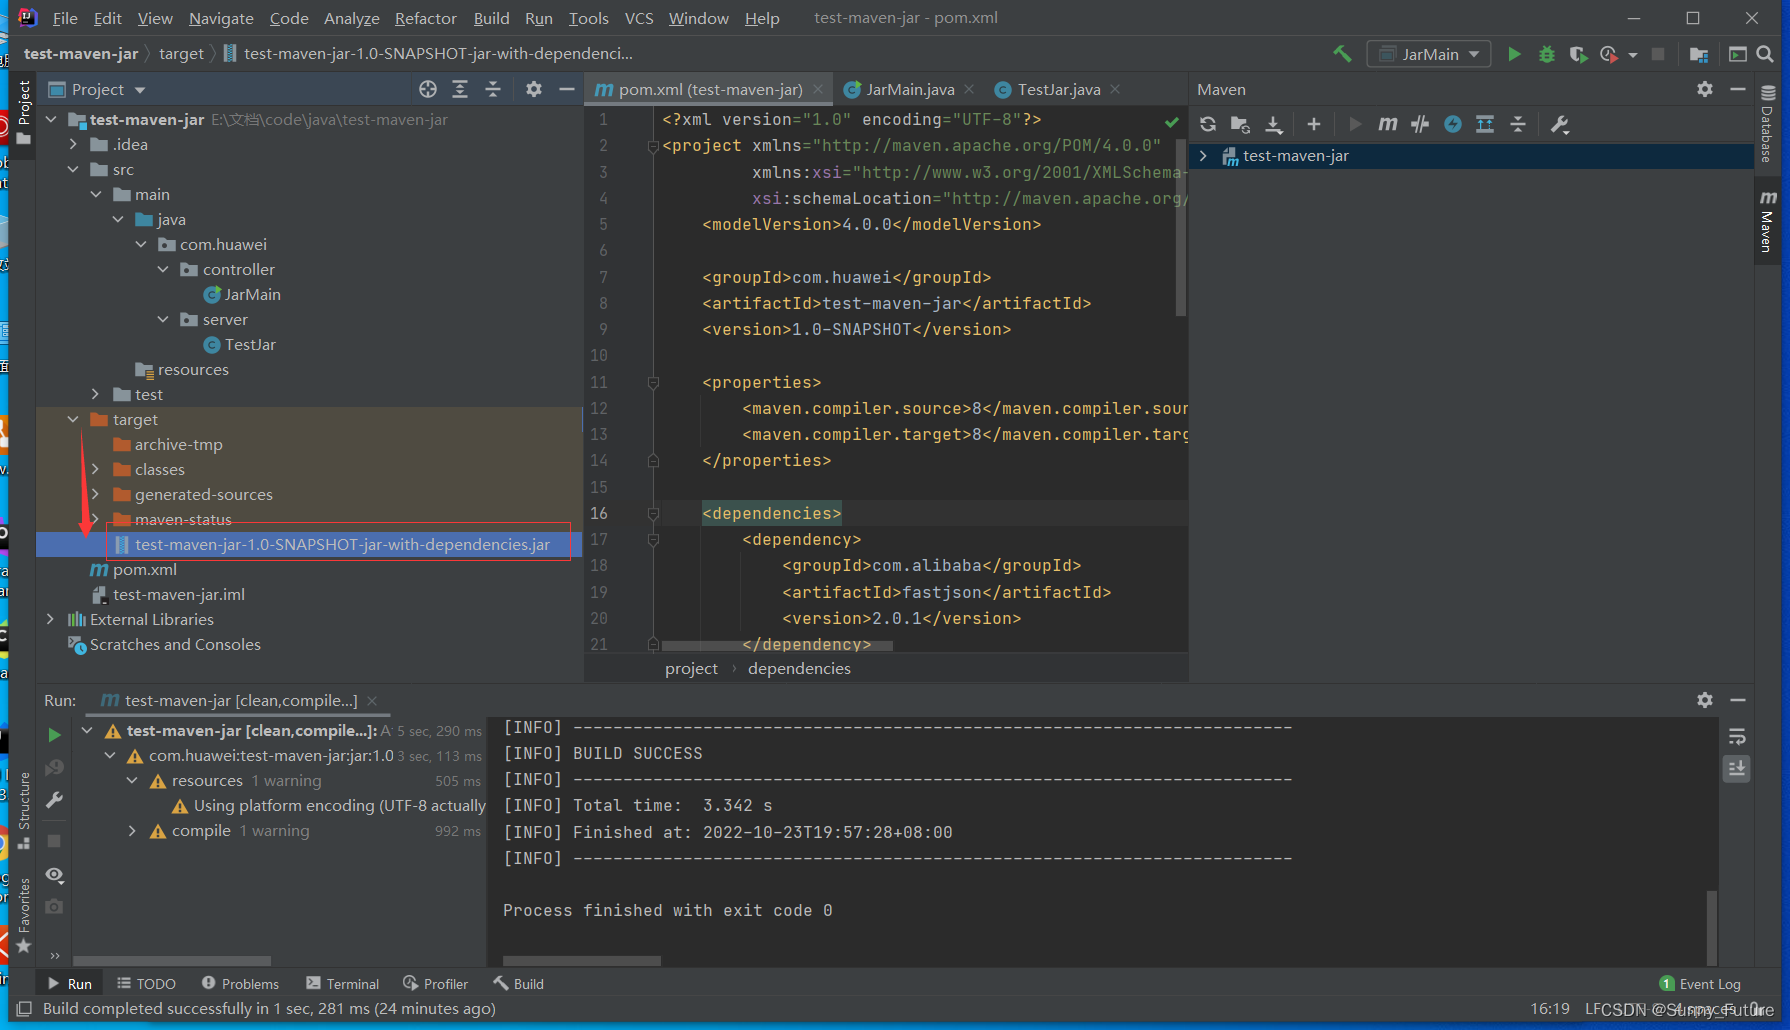Toggle soft-wrap in Run console

1737,737
